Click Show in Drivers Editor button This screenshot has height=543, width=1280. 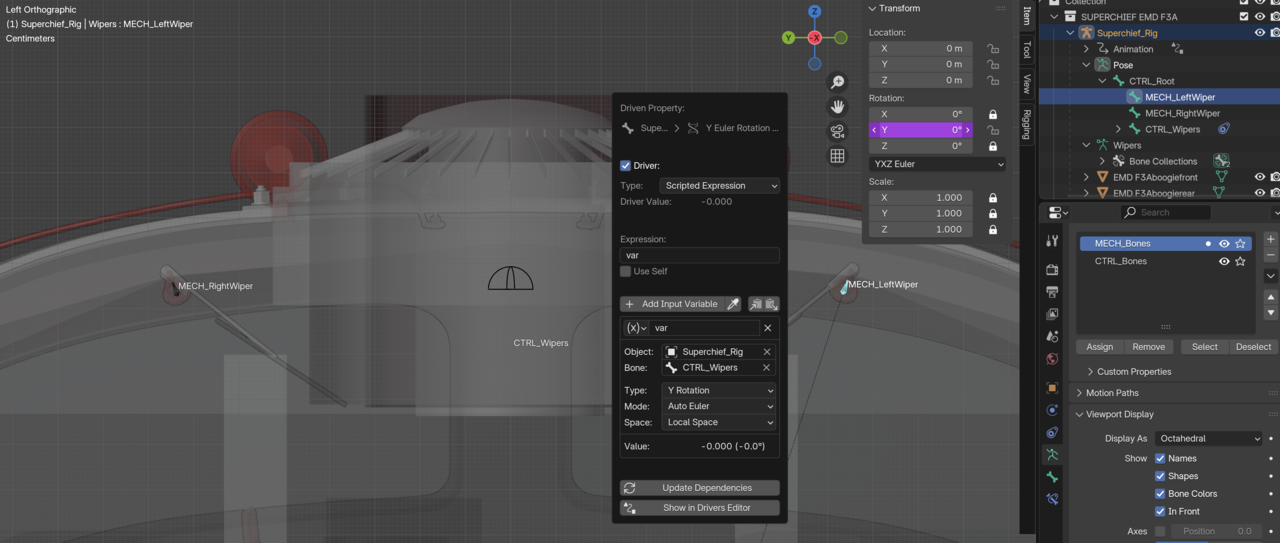pos(700,508)
